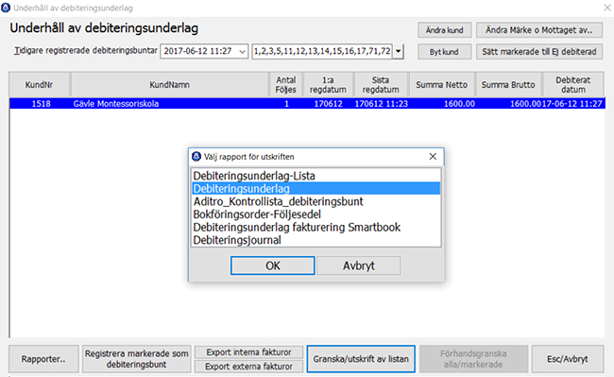Click the 1:a regdatum column header
This screenshot has height=377, width=614.
(328, 85)
